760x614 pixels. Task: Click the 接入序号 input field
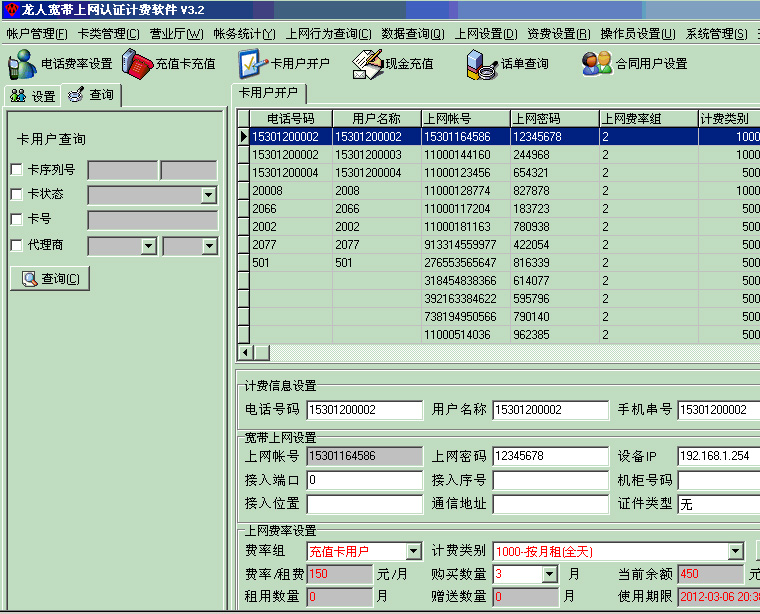(x=551, y=480)
